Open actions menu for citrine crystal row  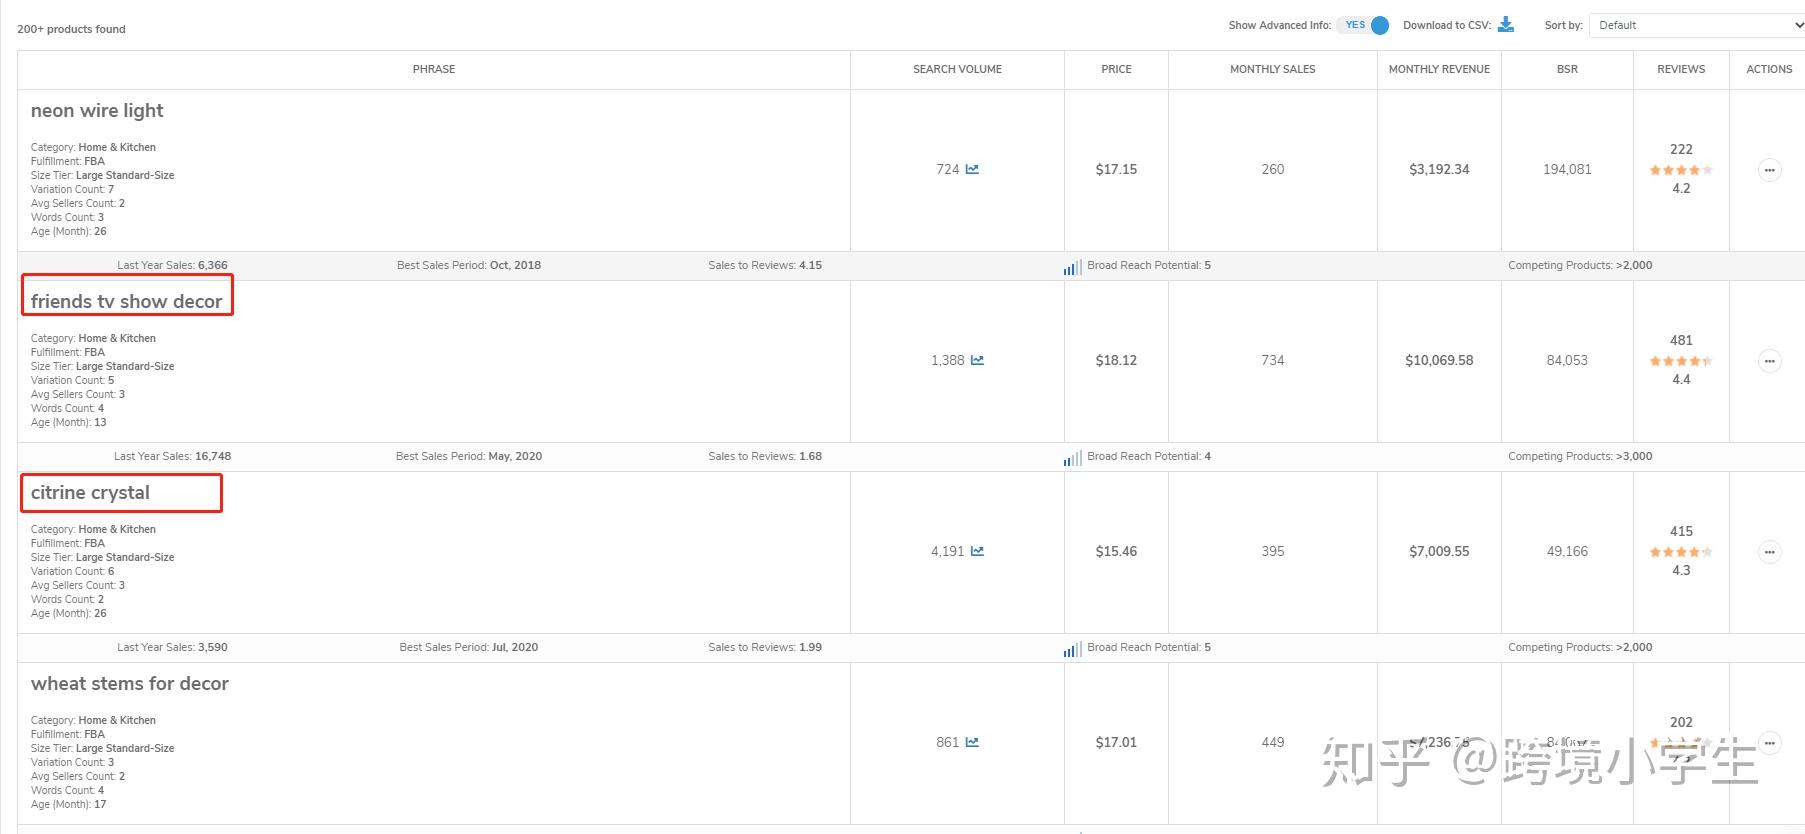click(1769, 552)
